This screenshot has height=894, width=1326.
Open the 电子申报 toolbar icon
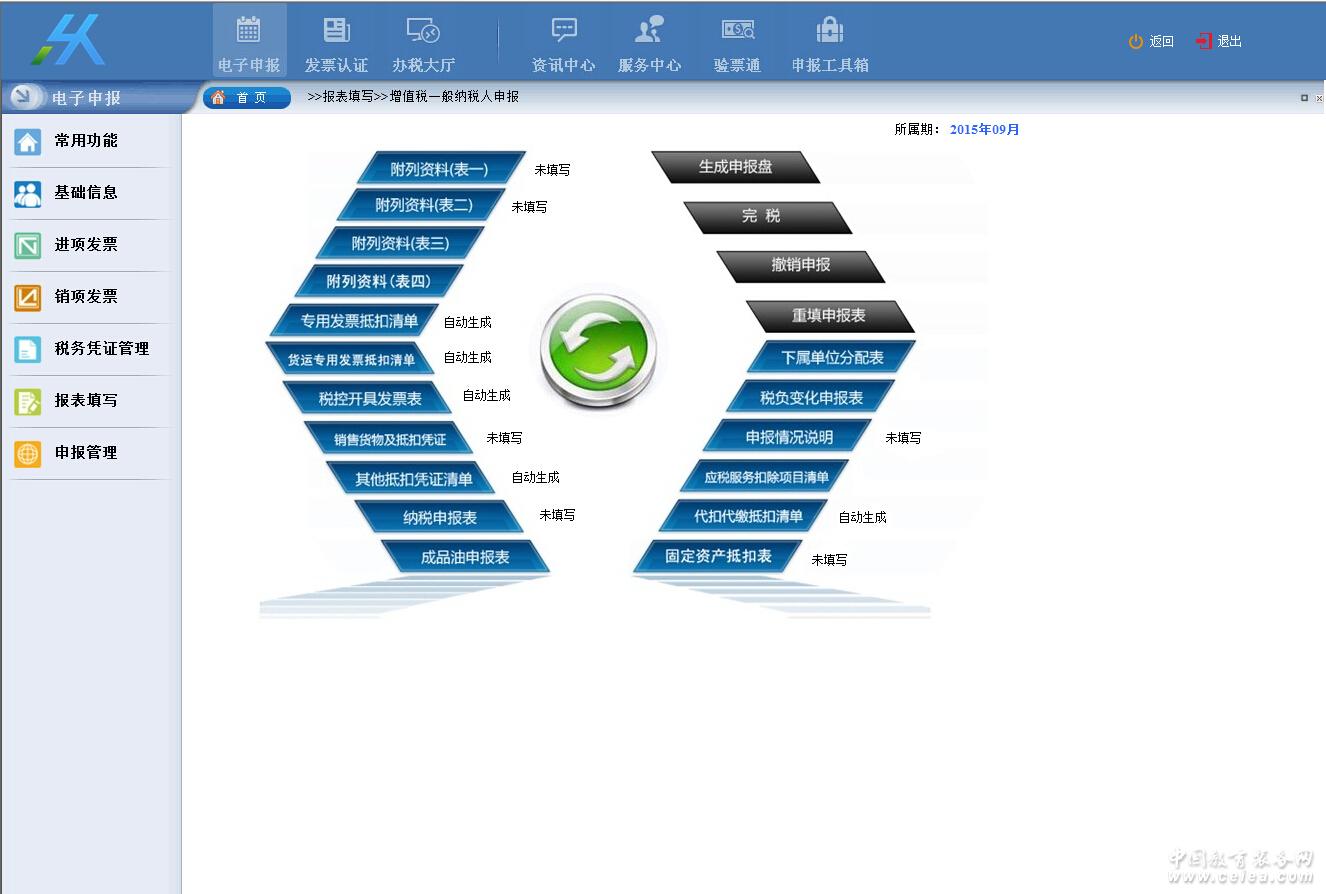tap(249, 41)
